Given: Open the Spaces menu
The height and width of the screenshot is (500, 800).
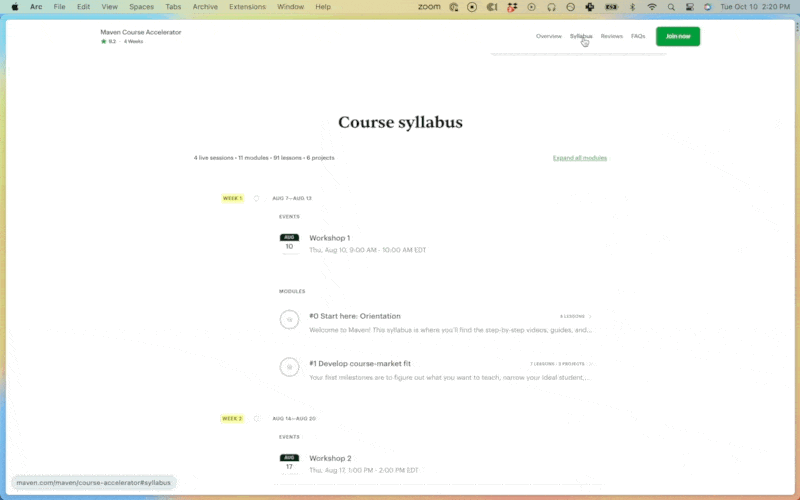Looking at the screenshot, I should click(141, 7).
